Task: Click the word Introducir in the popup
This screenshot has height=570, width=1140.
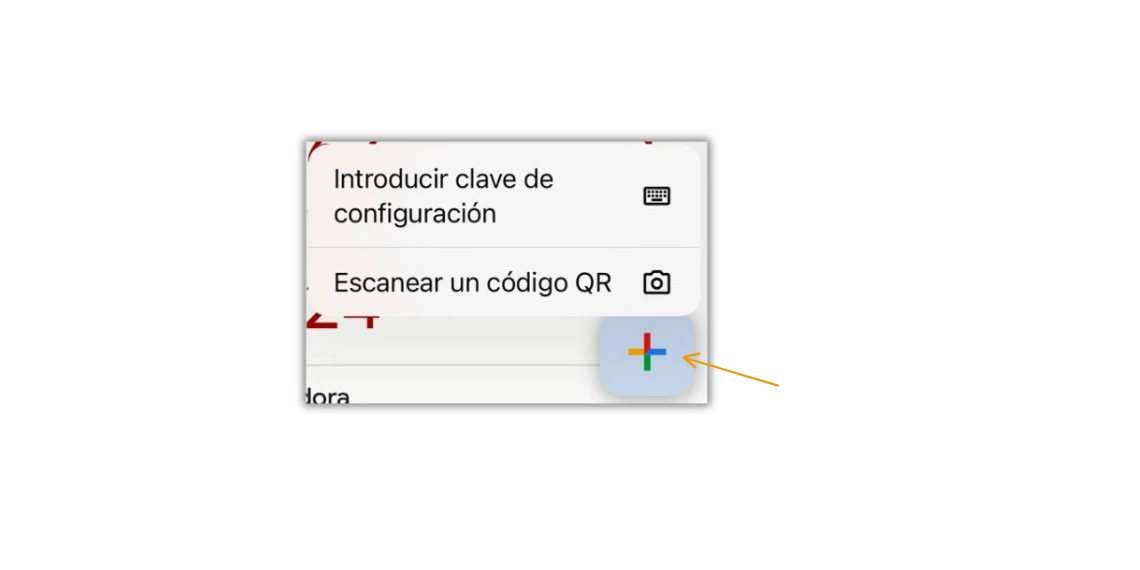Action: pyautogui.click(x=390, y=179)
